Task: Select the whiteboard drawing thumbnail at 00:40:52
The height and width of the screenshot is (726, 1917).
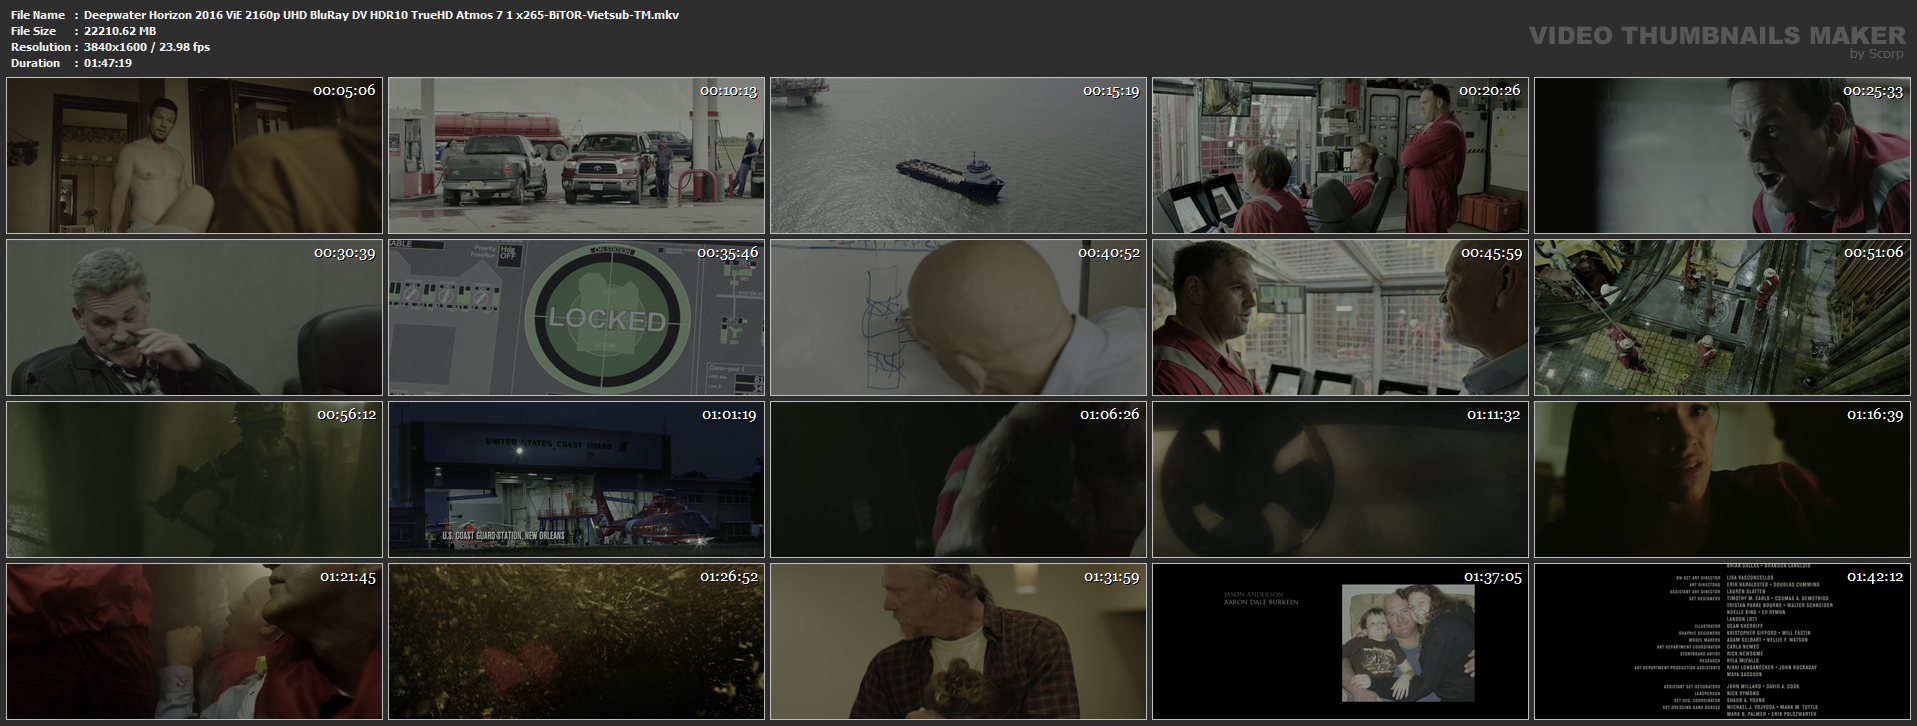Action: pyautogui.click(x=958, y=317)
